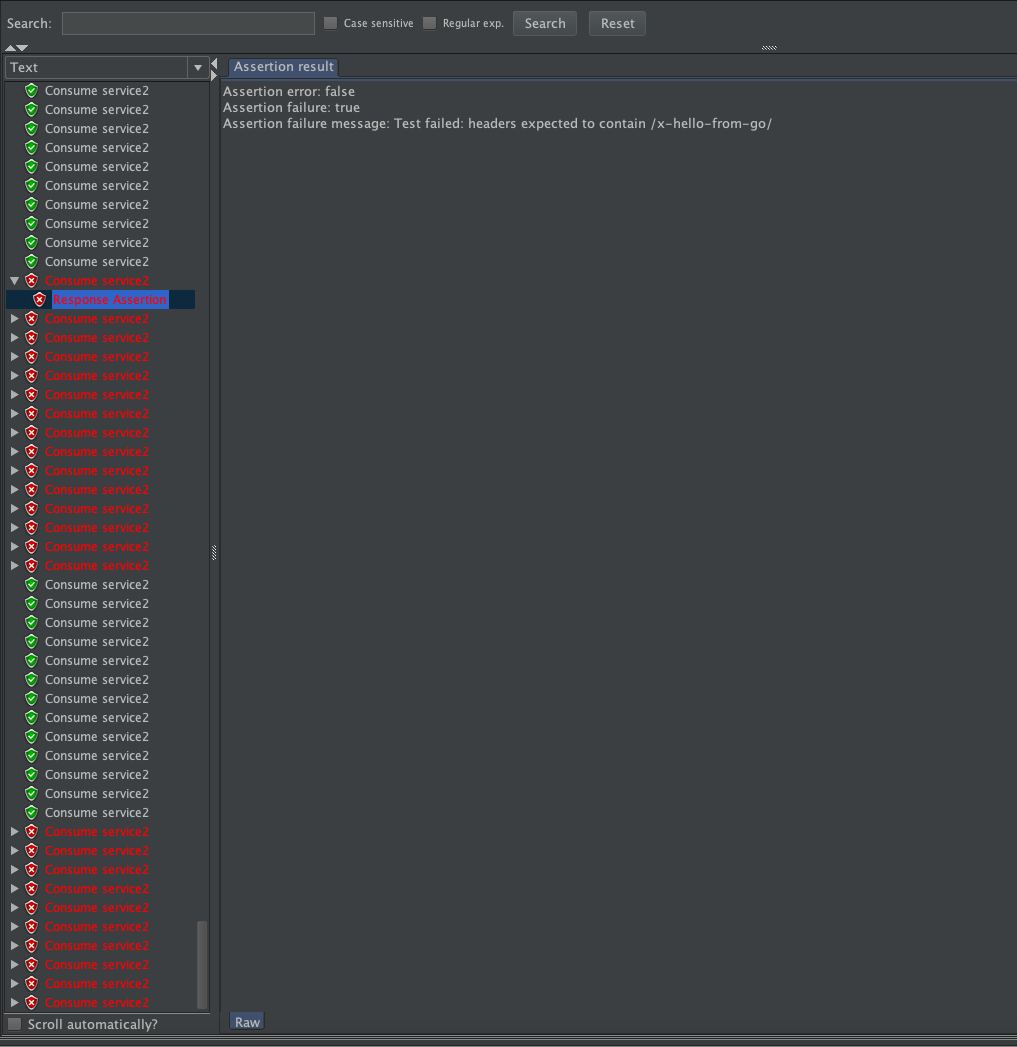The width and height of the screenshot is (1017, 1047).
Task: Expand the last failed Consume service2 in the list
Action: 14,1002
